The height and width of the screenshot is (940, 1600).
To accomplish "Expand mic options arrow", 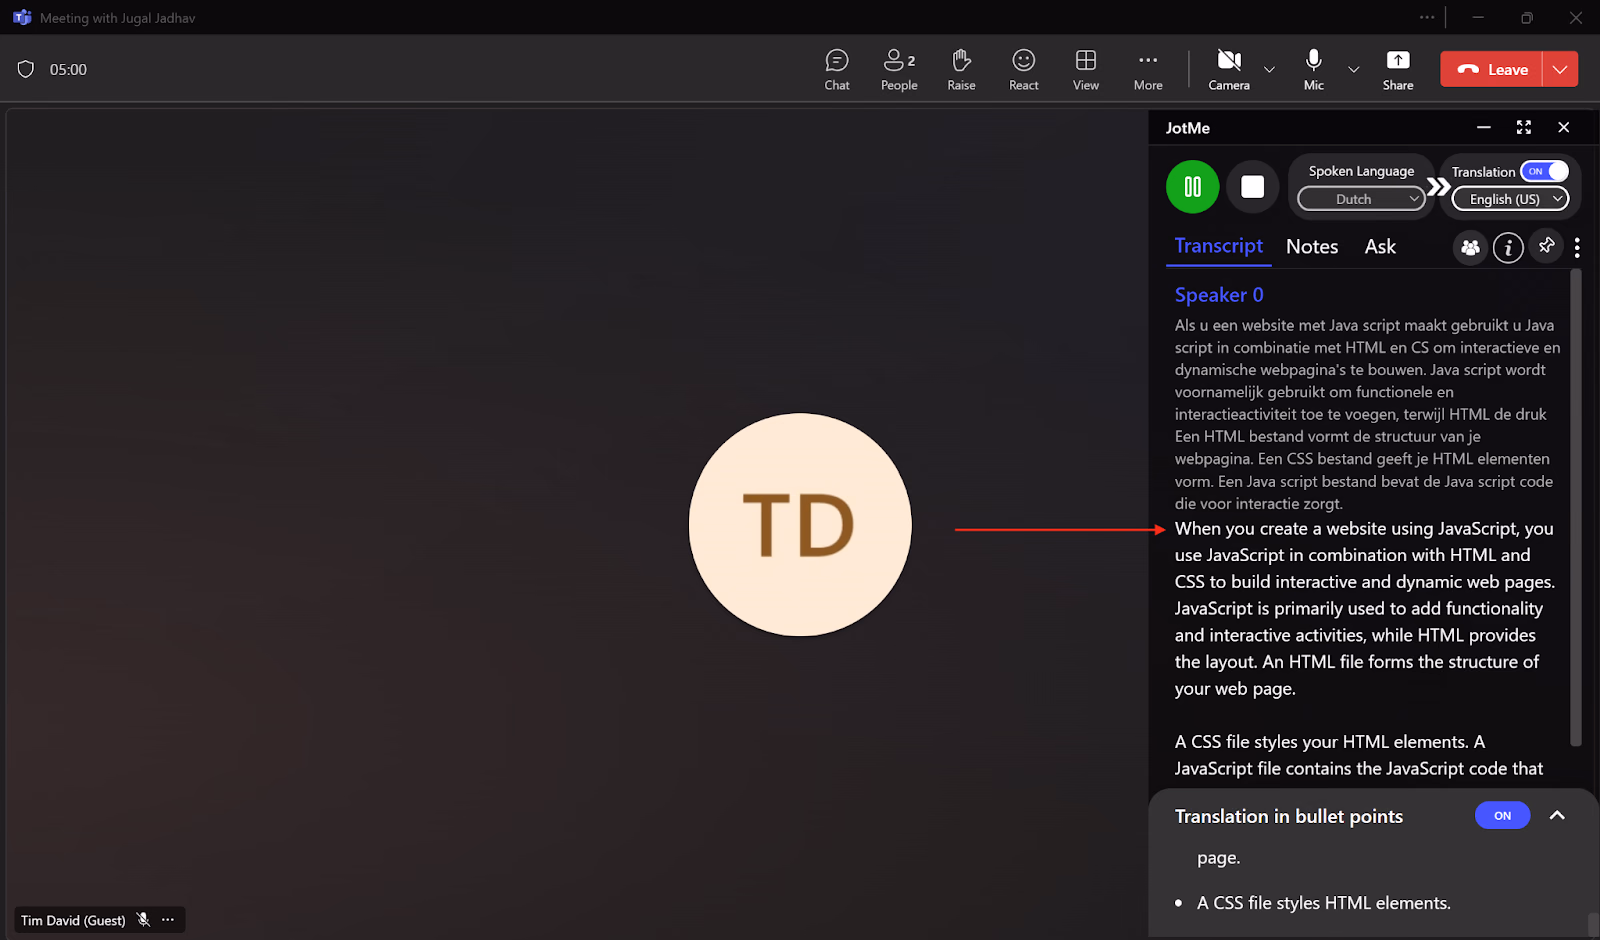I will click(1353, 70).
